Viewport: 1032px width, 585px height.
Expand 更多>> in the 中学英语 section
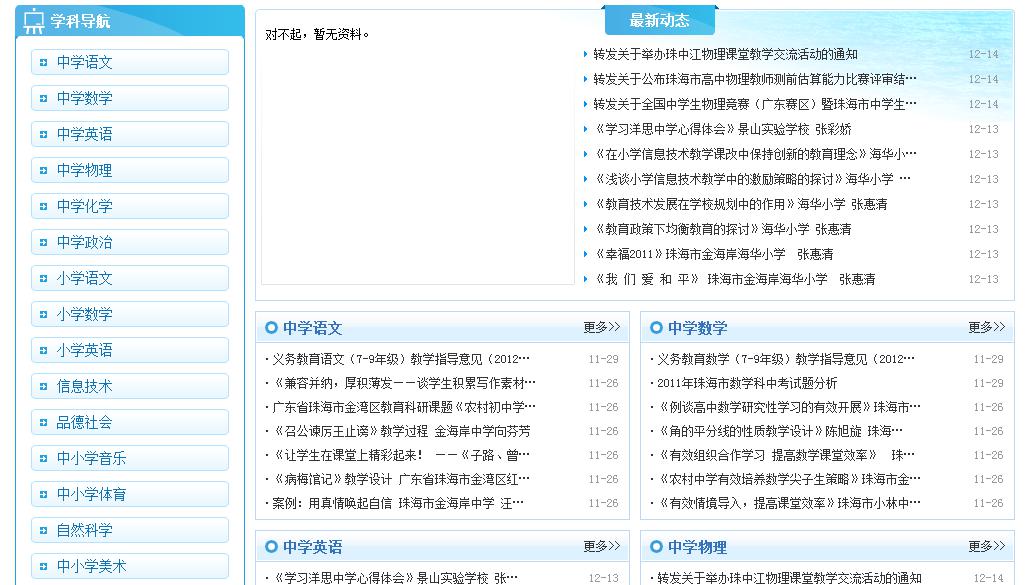pyautogui.click(x=601, y=546)
